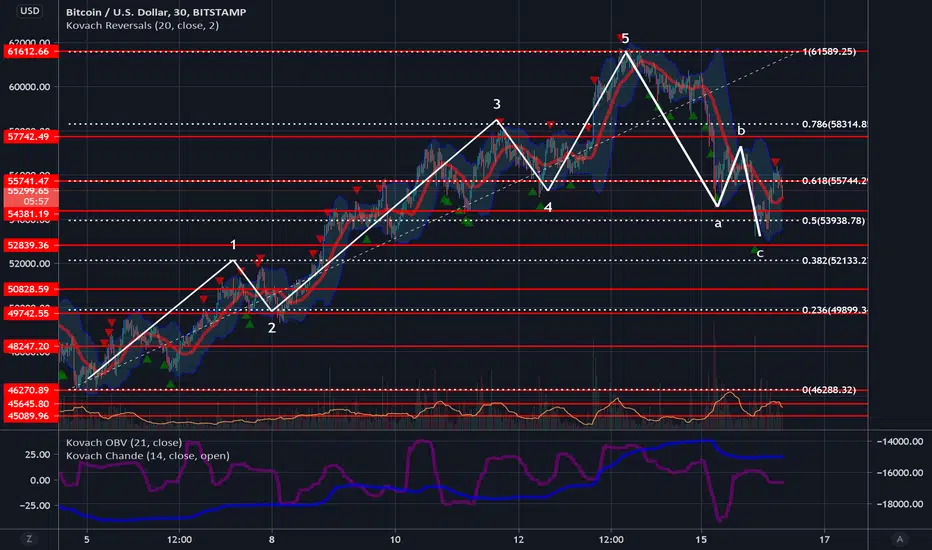Viewport: 932px width, 550px height.
Task: Click date 17 on the time axis
Action: (x=824, y=540)
